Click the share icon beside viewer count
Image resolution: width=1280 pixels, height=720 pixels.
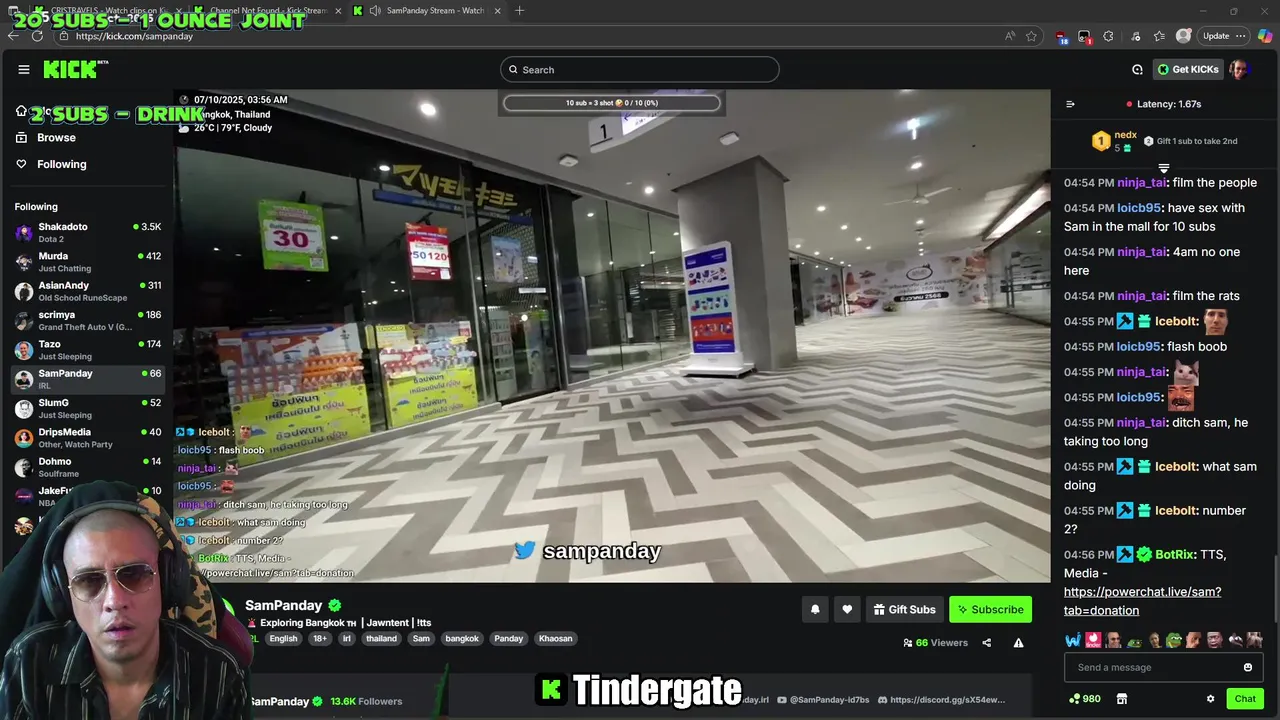[x=987, y=643]
